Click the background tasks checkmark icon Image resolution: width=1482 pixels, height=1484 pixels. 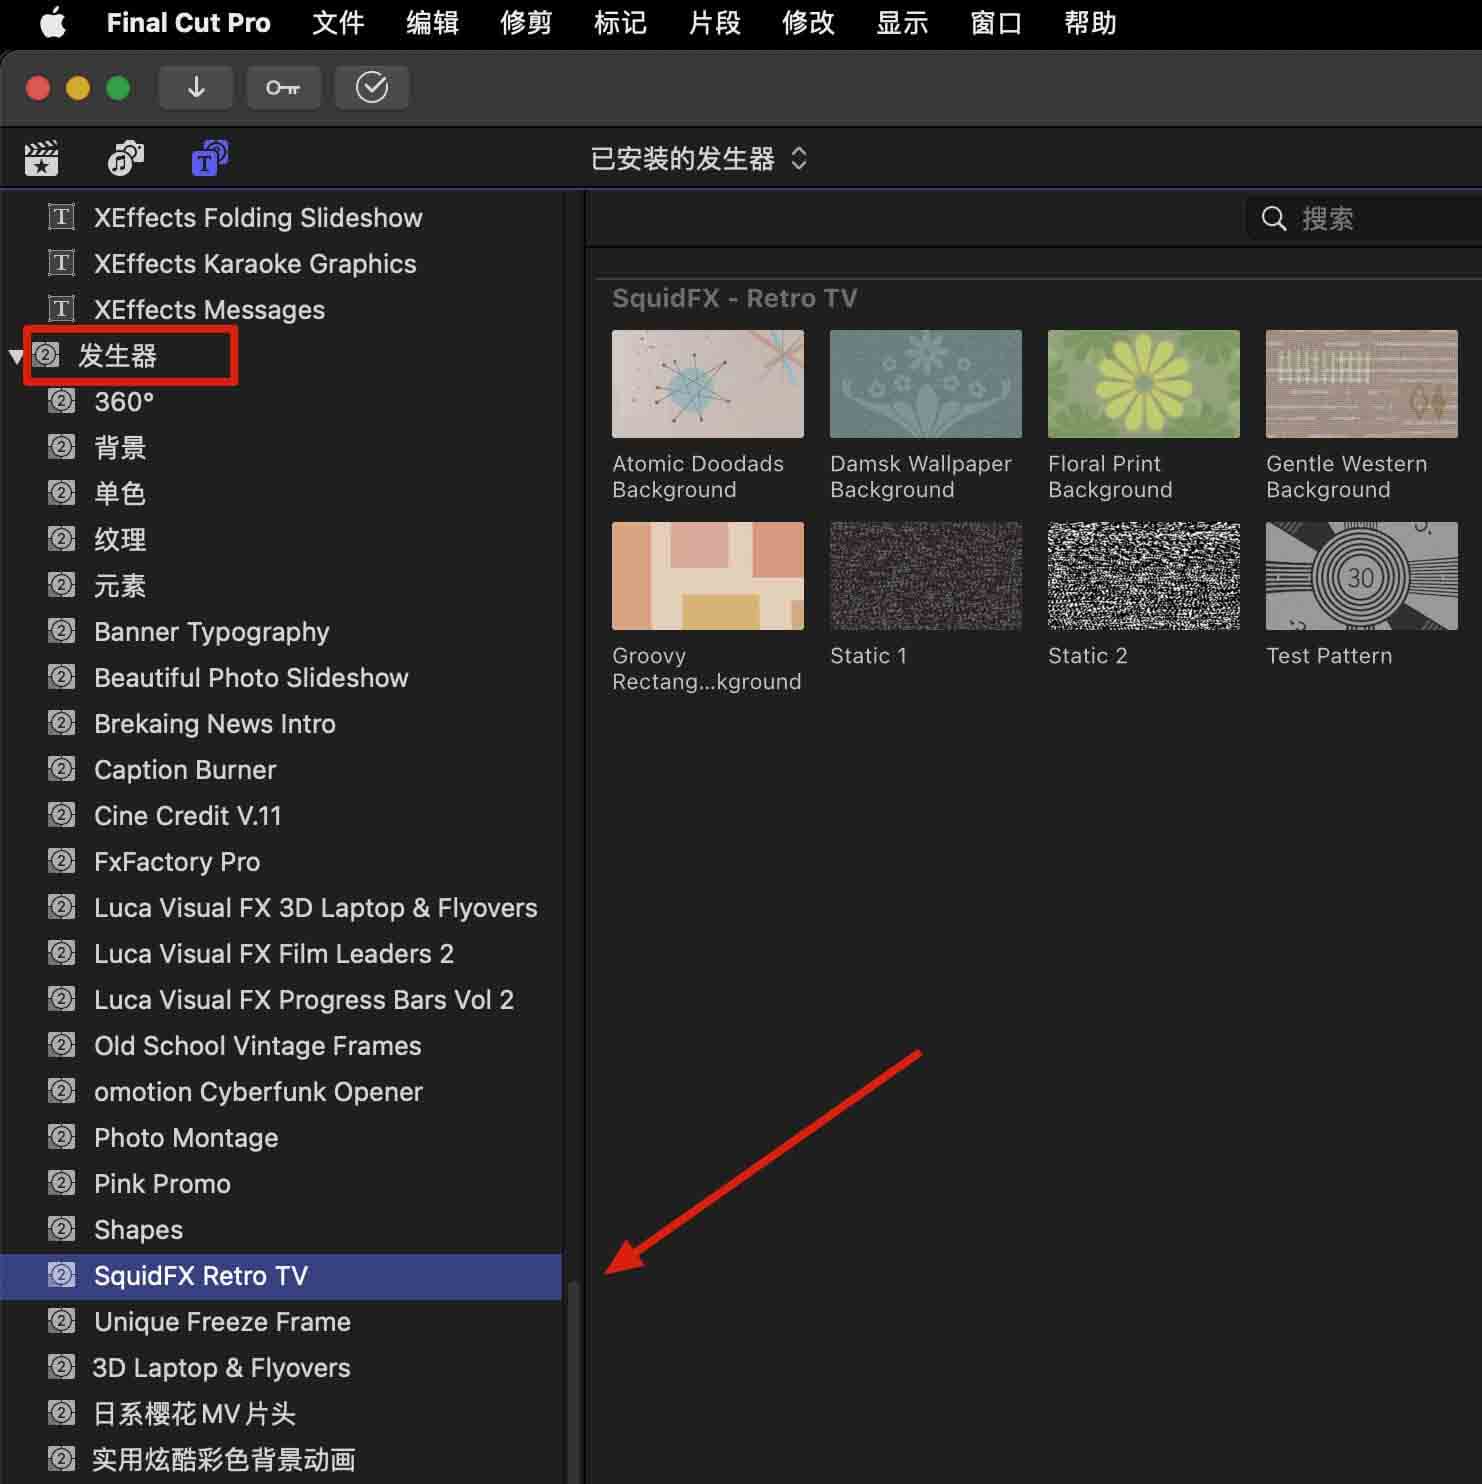pyautogui.click(x=371, y=88)
